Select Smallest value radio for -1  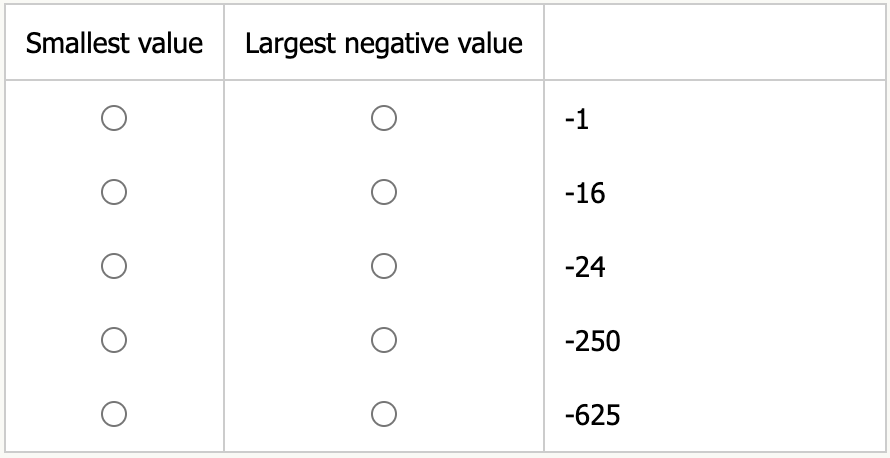point(113,118)
